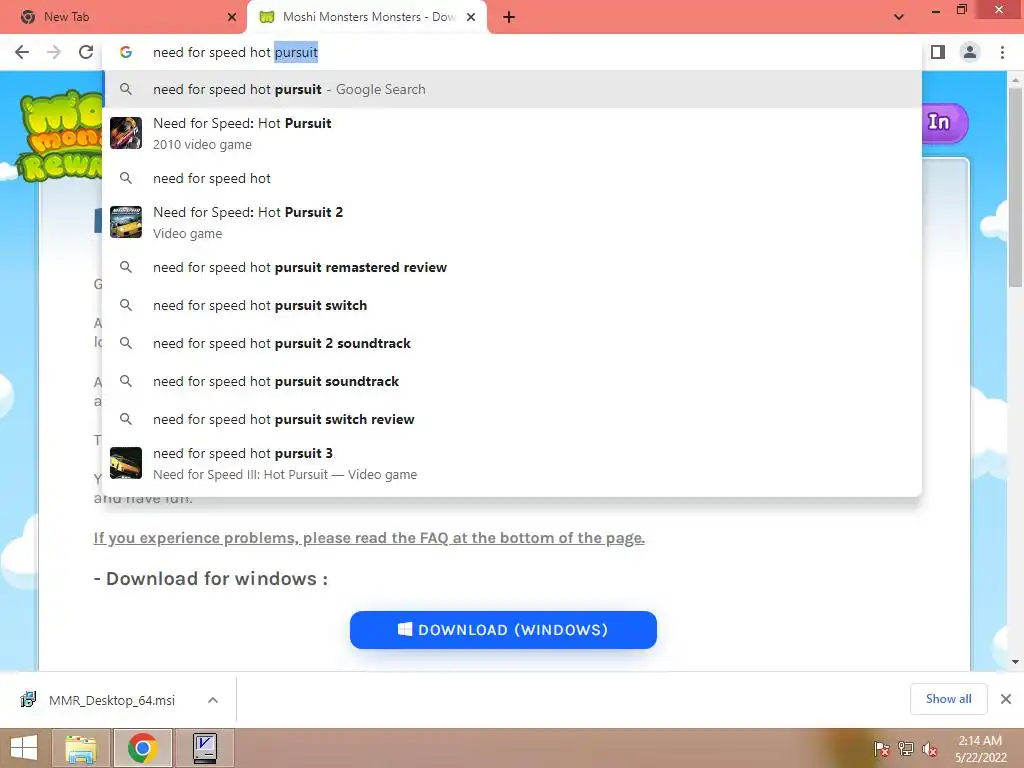Open the Chrome profile avatar icon

click(970, 52)
